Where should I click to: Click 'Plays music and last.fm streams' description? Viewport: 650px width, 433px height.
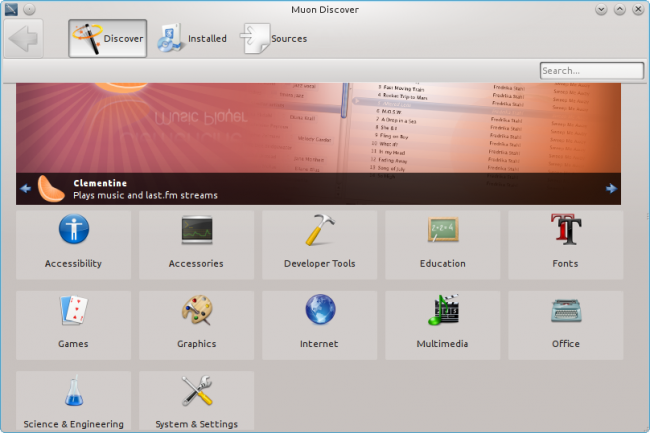point(146,195)
